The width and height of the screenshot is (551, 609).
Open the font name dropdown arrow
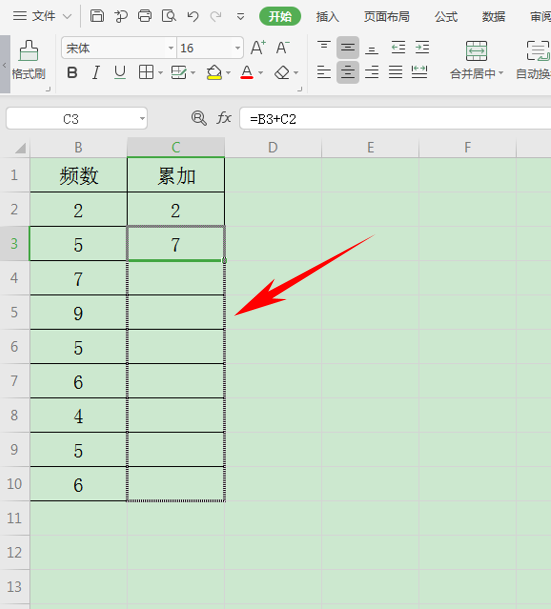[x=171, y=48]
